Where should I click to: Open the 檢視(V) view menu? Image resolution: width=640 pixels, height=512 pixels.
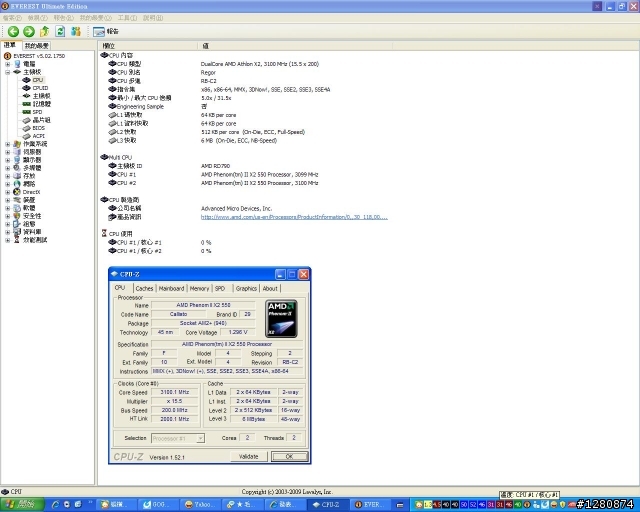pyautogui.click(x=38, y=18)
